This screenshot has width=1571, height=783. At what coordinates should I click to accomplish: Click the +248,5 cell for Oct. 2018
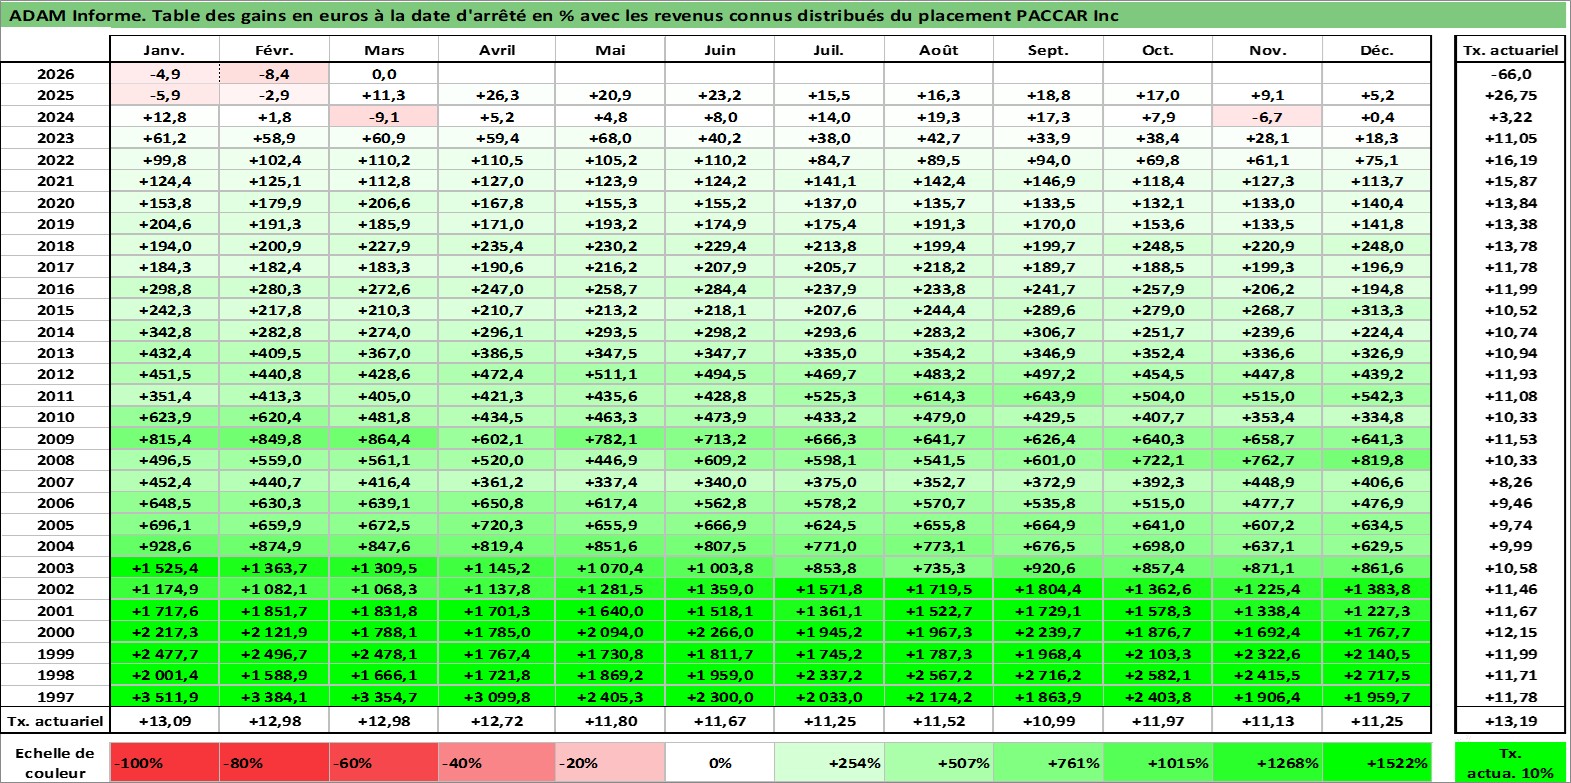[1158, 246]
